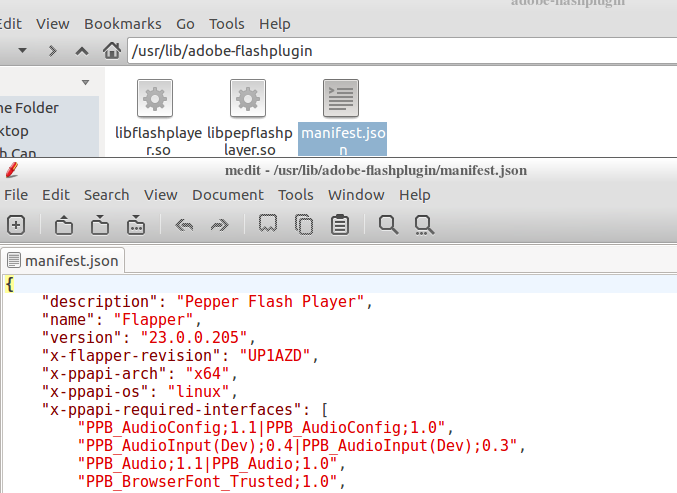Click the New document icon in medit

[16, 225]
